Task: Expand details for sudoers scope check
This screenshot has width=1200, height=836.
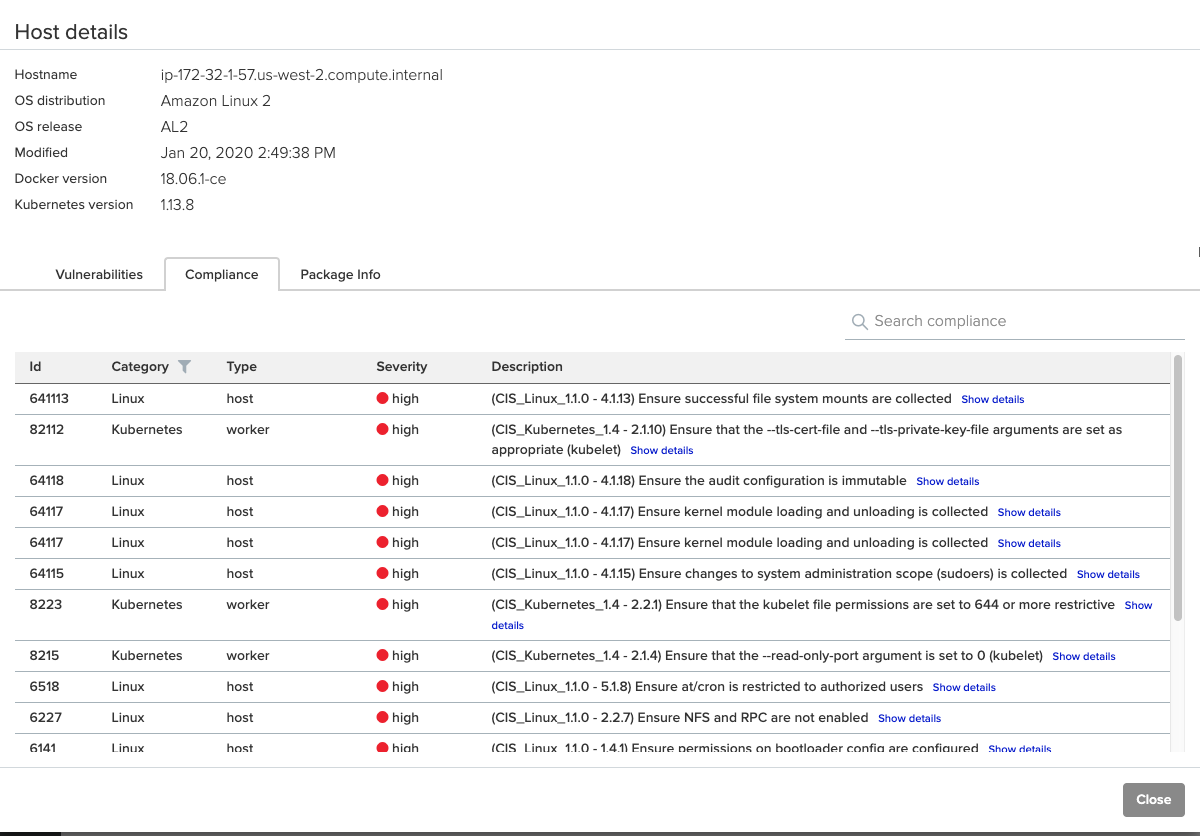Action: click(x=1108, y=575)
